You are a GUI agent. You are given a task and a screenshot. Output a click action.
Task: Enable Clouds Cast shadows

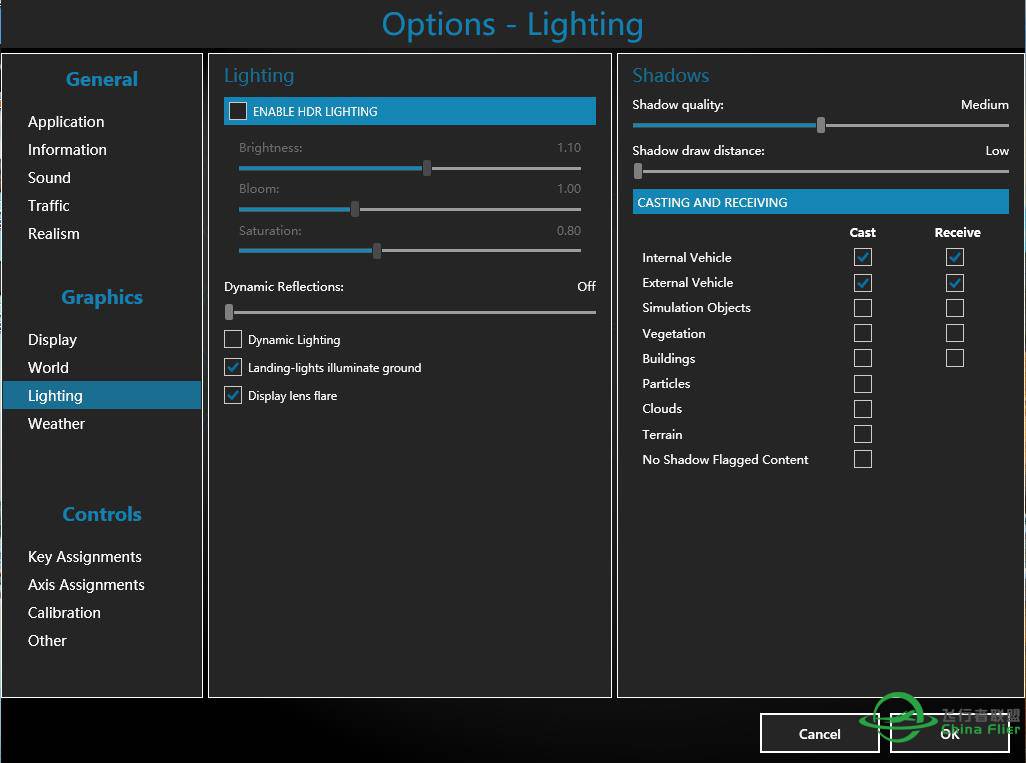click(x=862, y=409)
